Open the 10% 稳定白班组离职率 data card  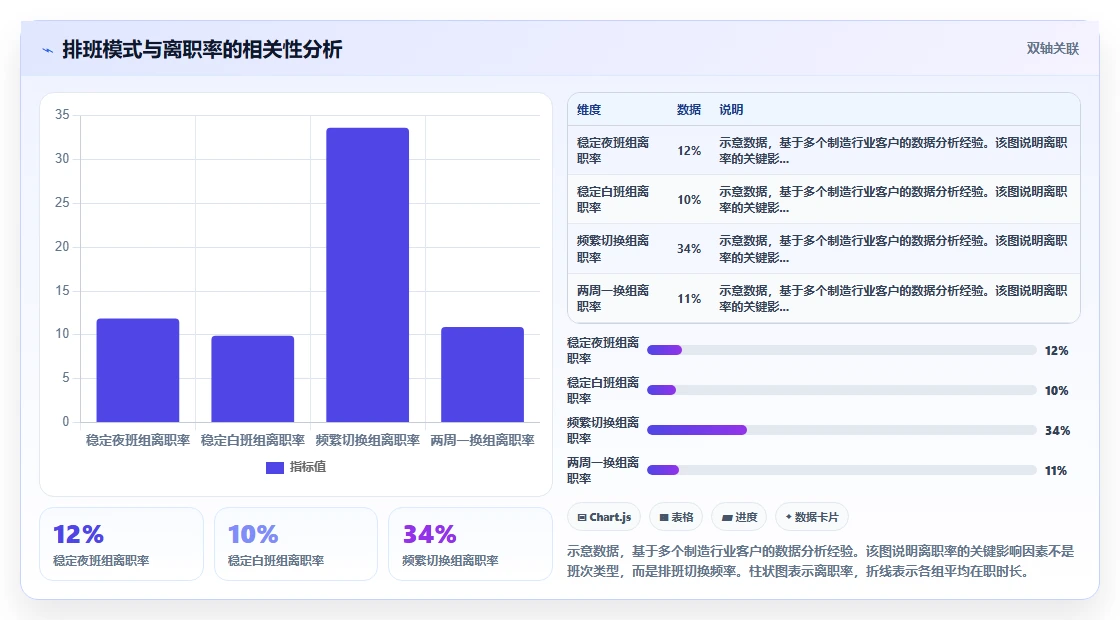(296, 544)
